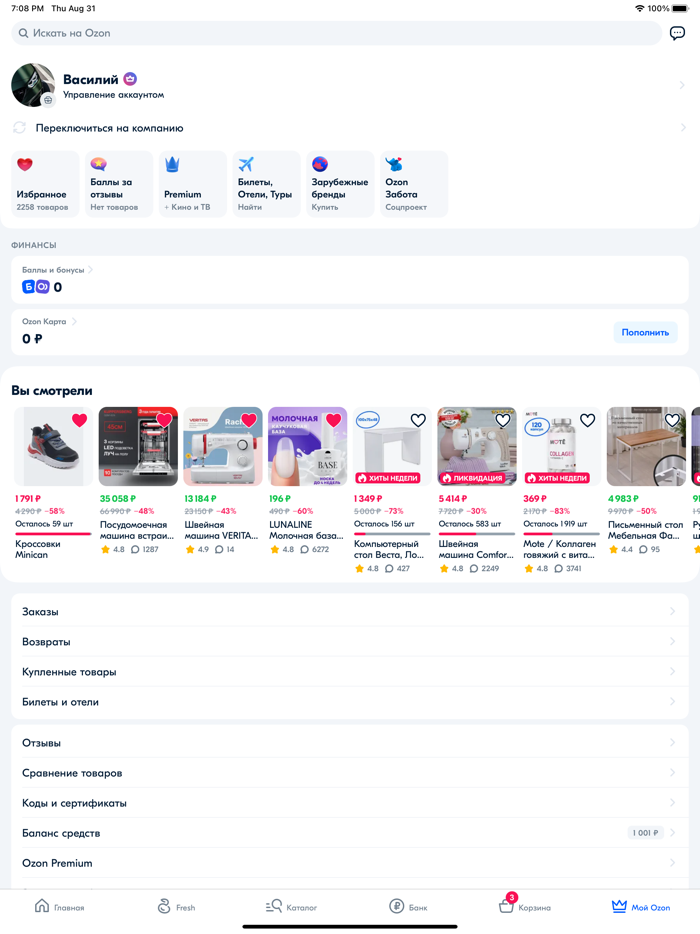700x934 pixels.
Task: Unfavorite the Посудомоечная машина heart
Action: coord(164,420)
